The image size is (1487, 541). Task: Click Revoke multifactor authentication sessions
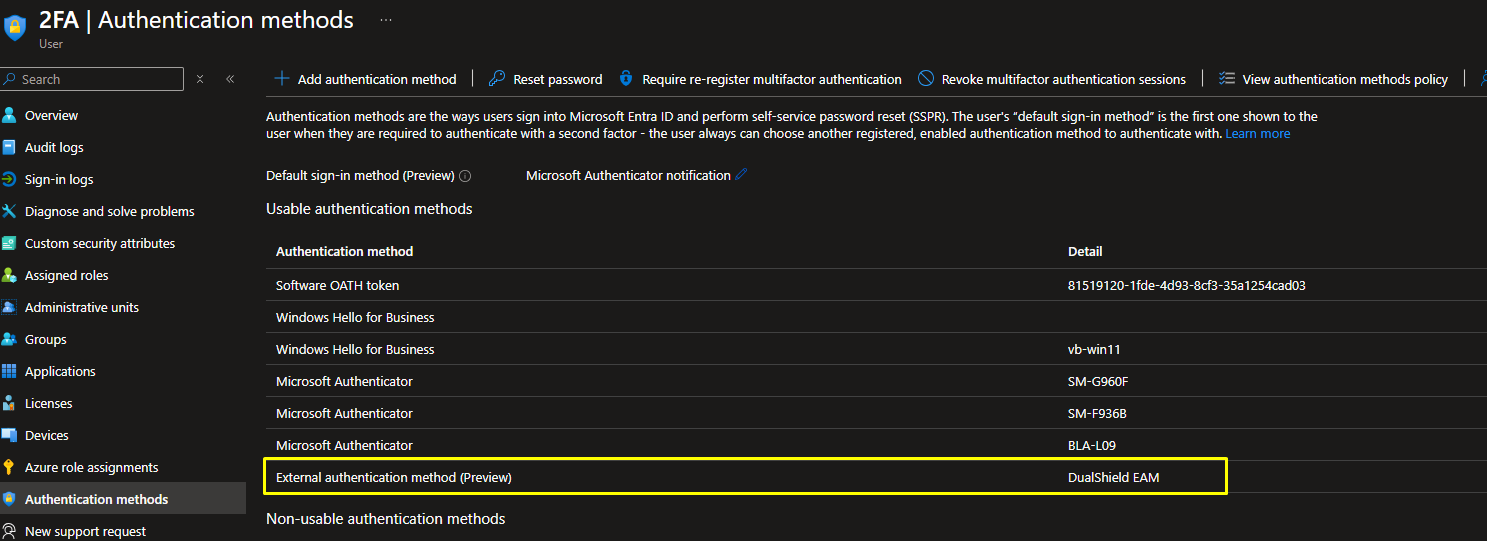click(1063, 79)
